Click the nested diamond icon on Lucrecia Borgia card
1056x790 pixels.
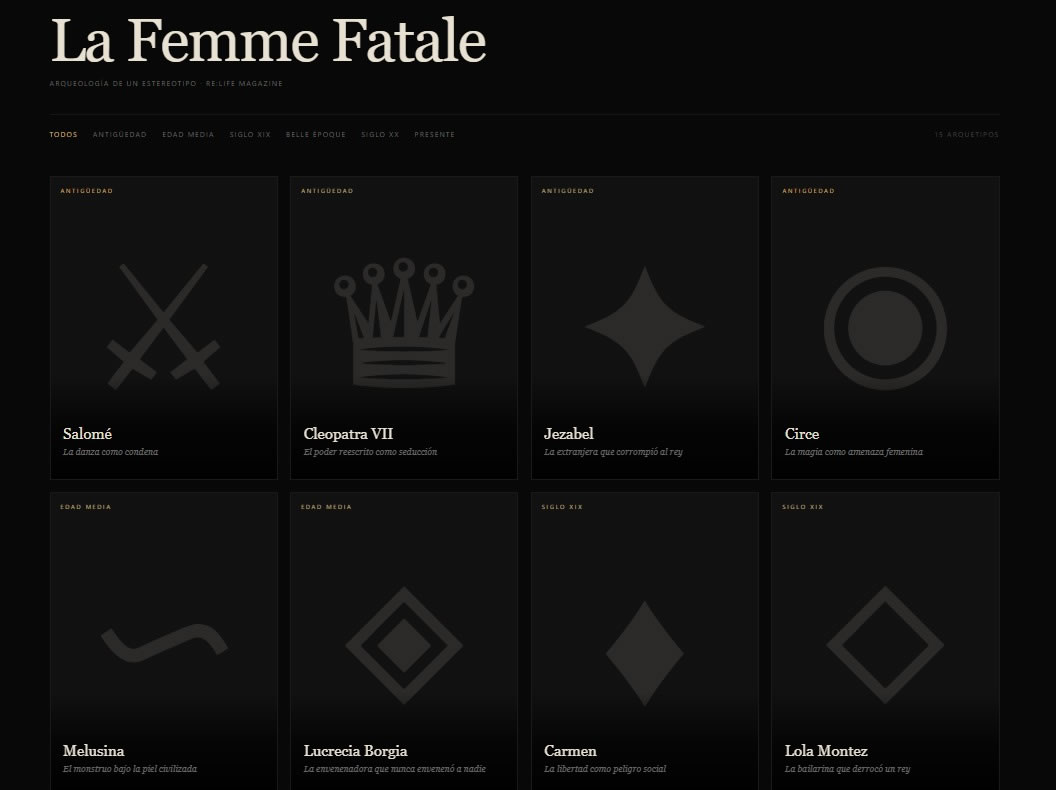[404, 645]
